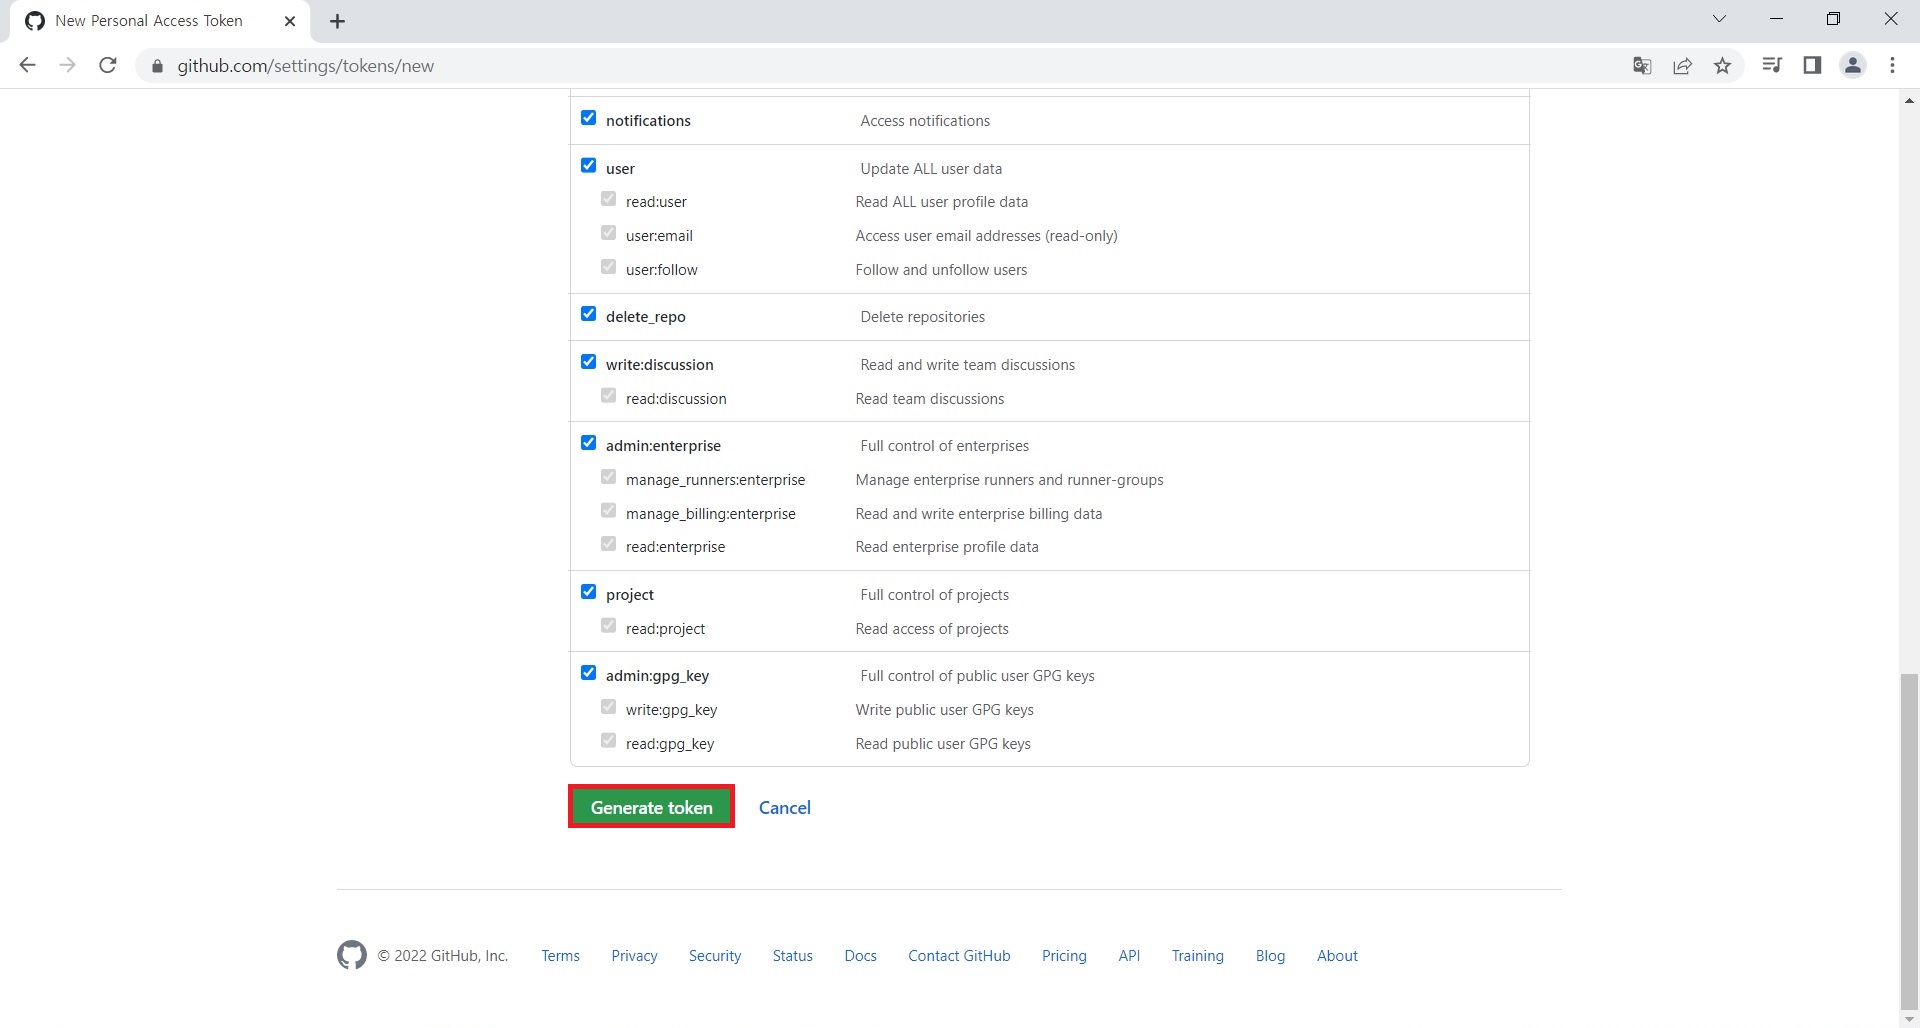Toggle the read:enterprise checkbox

pos(609,544)
